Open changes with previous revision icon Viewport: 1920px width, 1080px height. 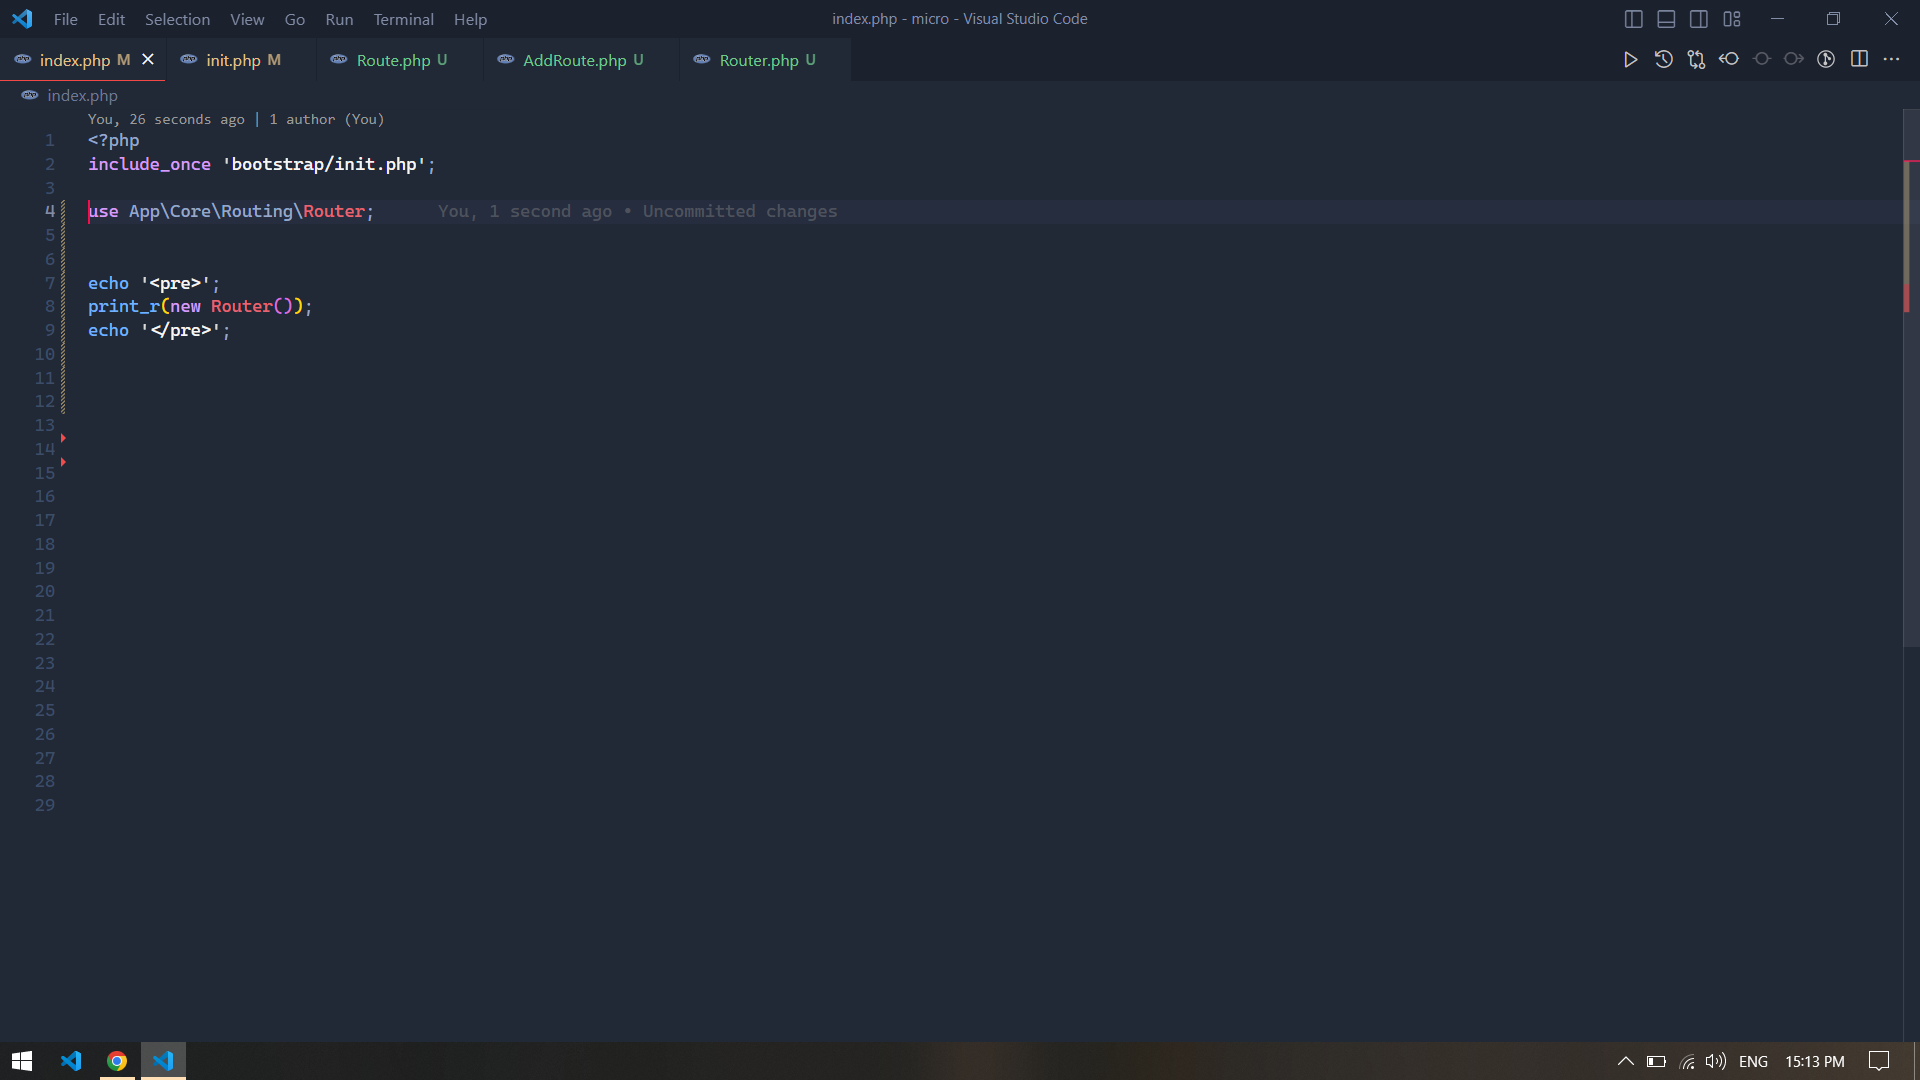1728,60
